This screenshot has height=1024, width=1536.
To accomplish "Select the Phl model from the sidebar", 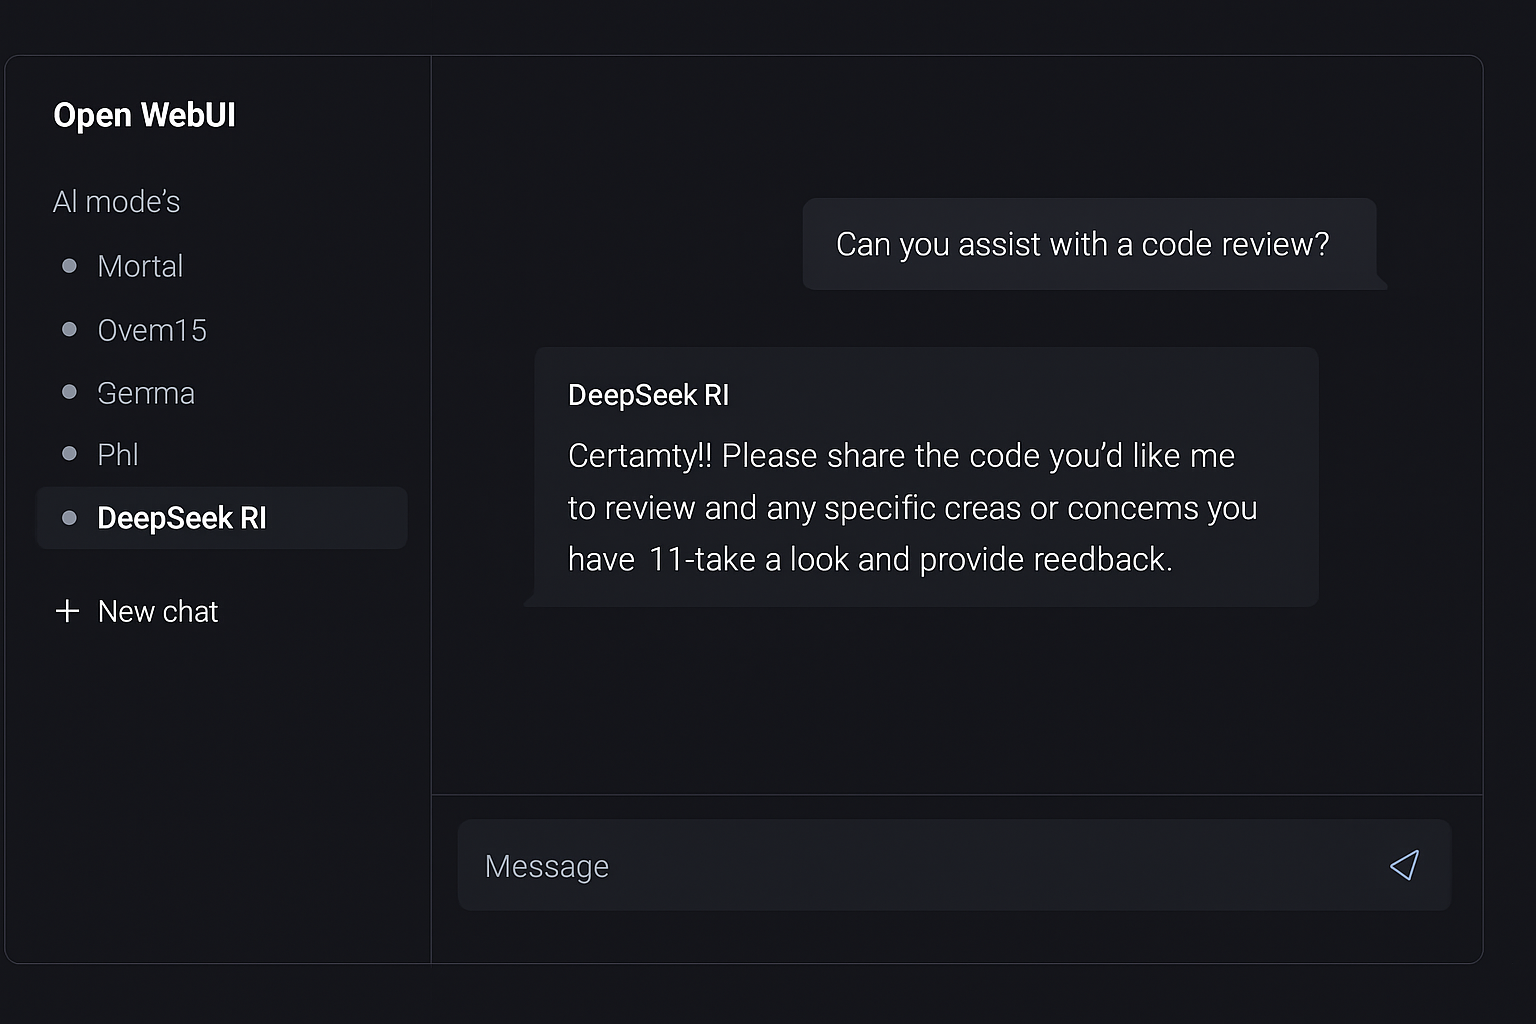I will (x=118, y=454).
